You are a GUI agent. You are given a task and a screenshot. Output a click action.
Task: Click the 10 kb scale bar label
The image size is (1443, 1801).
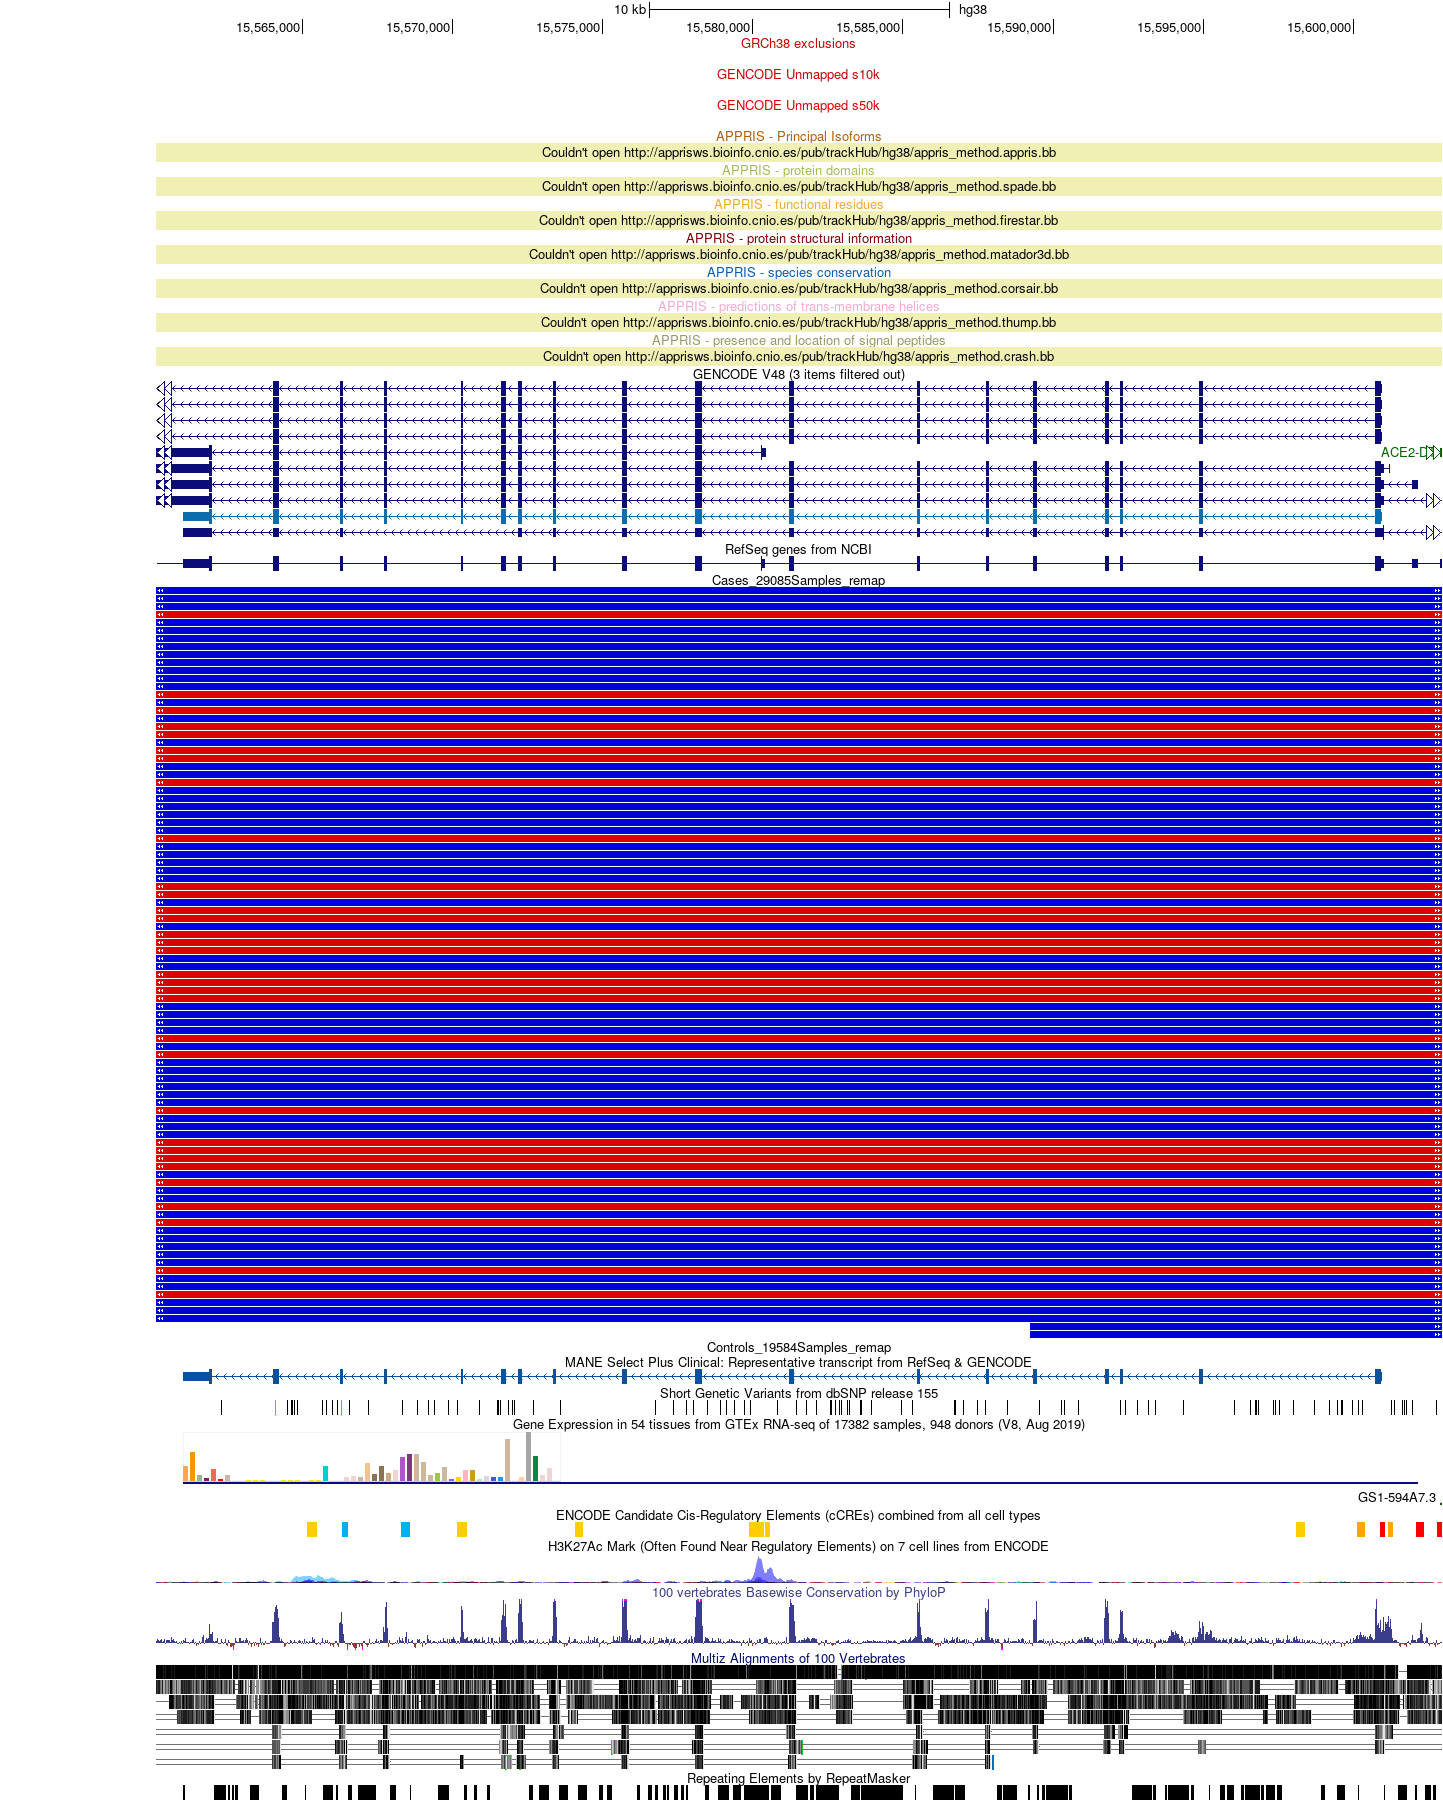pos(630,10)
